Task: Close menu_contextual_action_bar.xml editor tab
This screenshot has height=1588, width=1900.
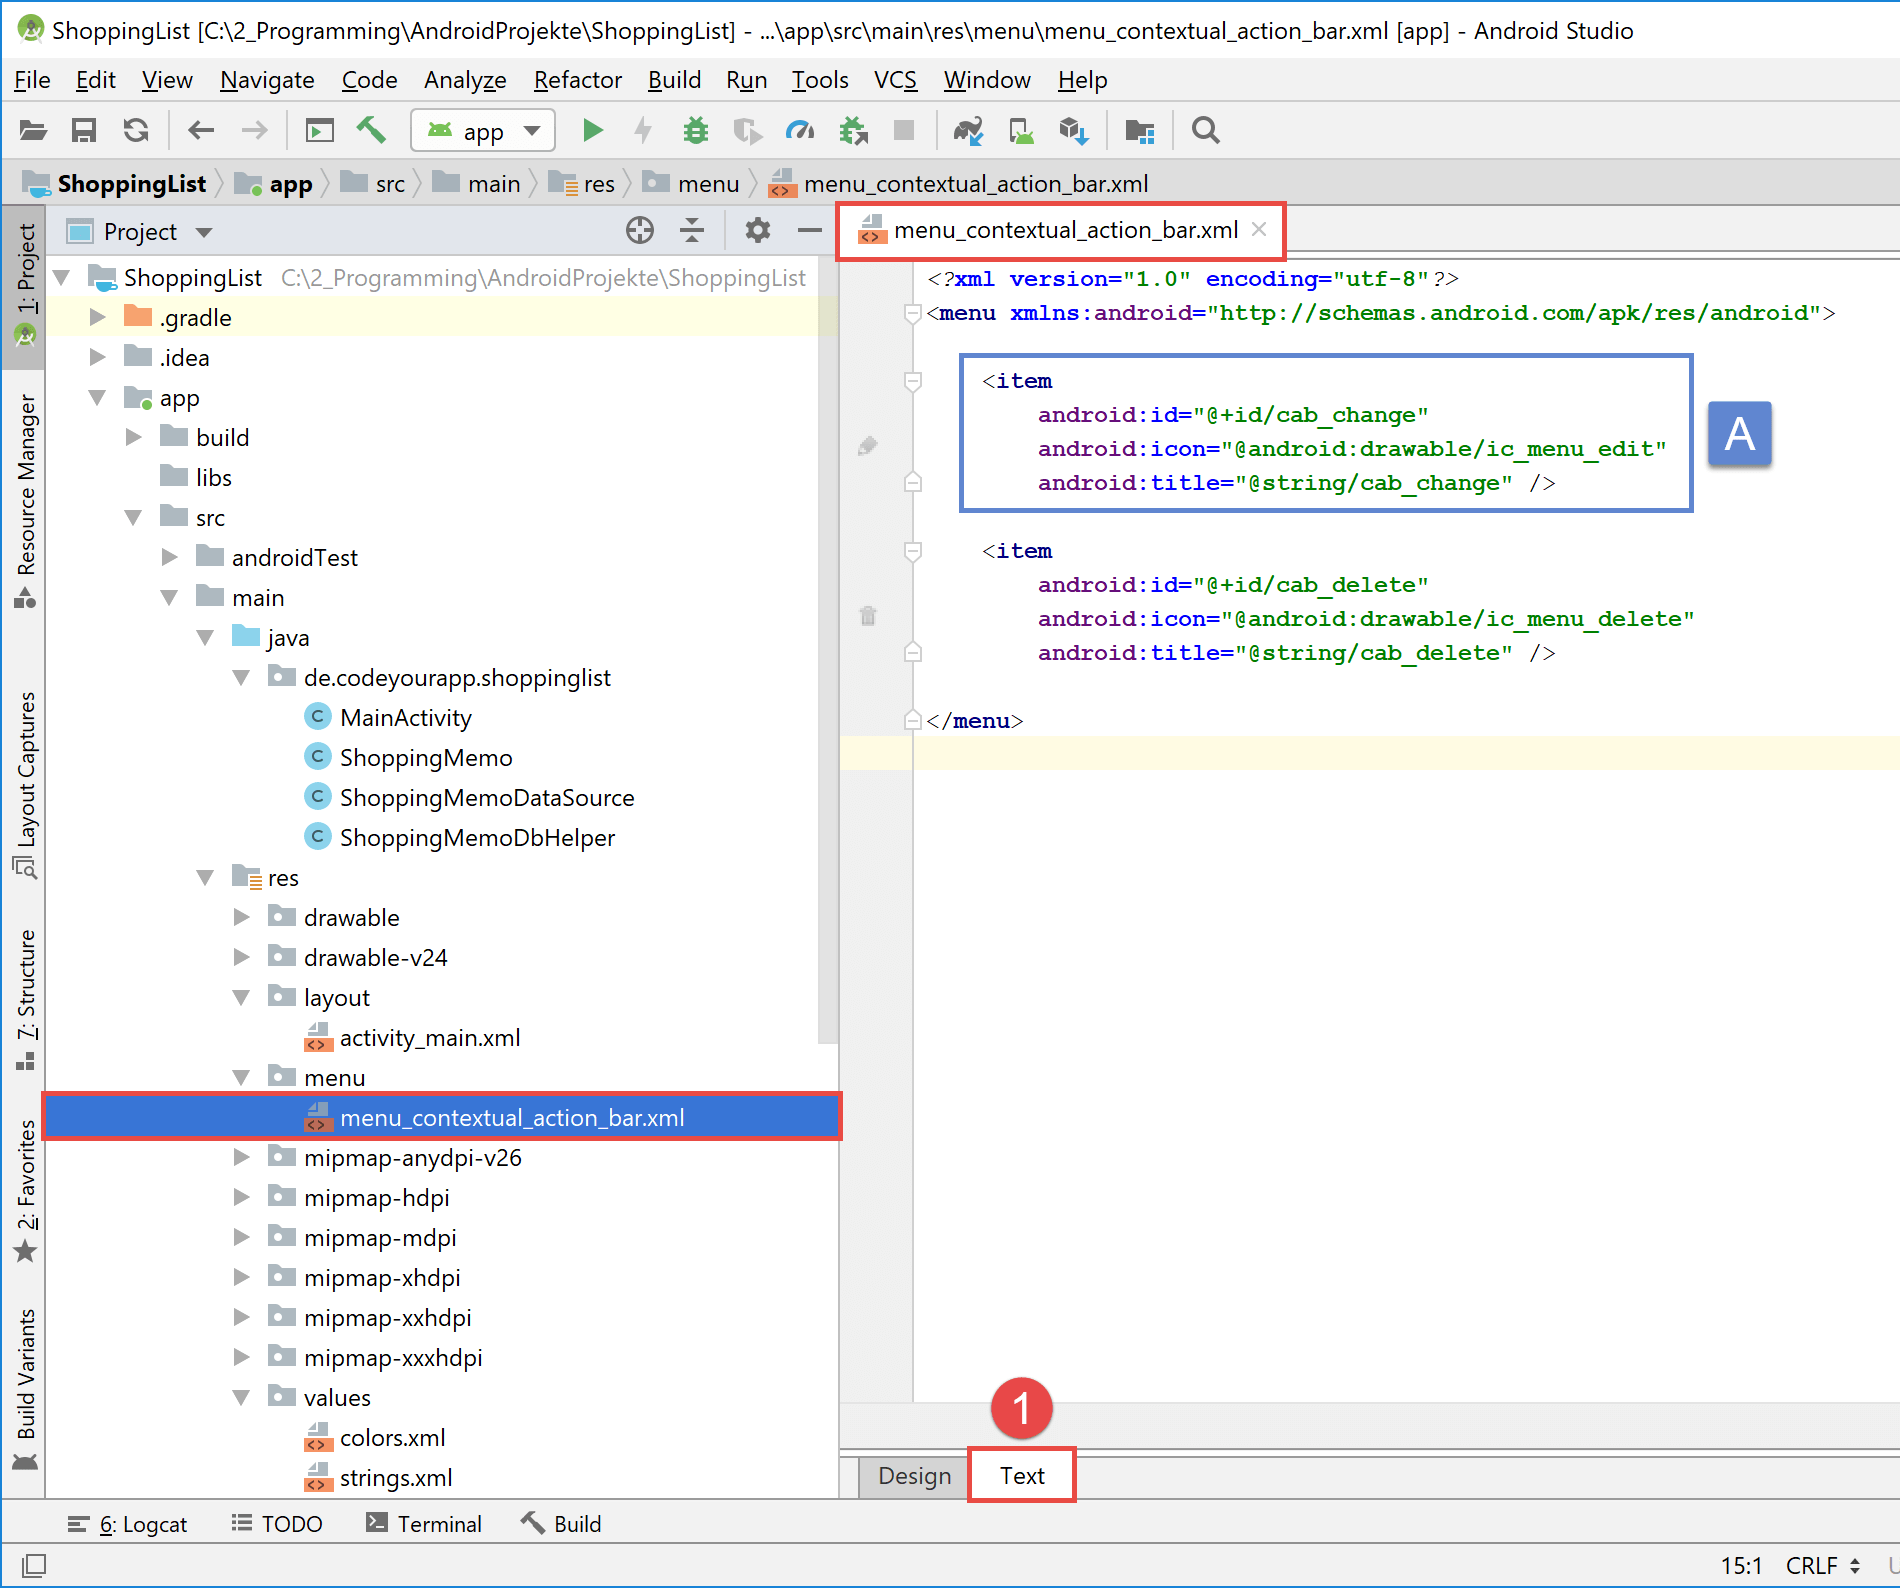Action: pyautogui.click(x=1259, y=230)
